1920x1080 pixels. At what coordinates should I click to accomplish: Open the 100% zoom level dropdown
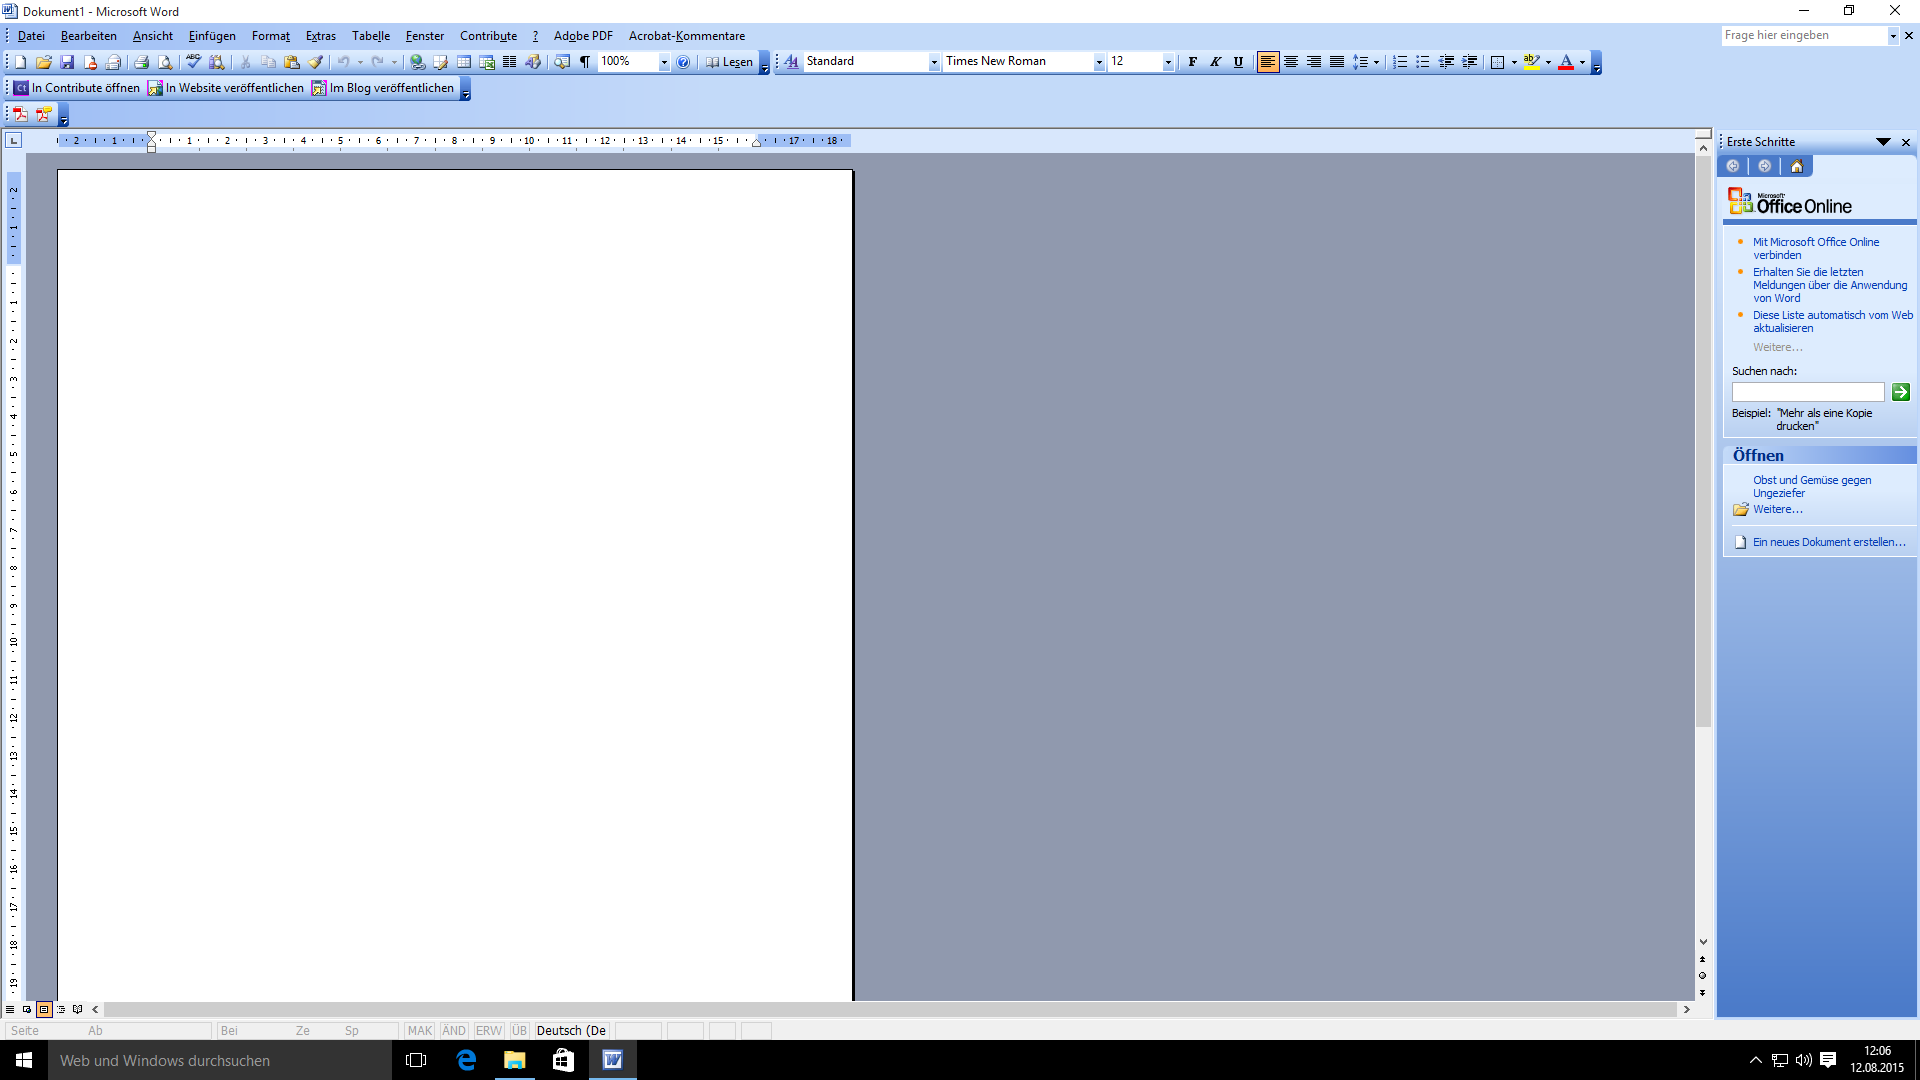click(x=664, y=62)
